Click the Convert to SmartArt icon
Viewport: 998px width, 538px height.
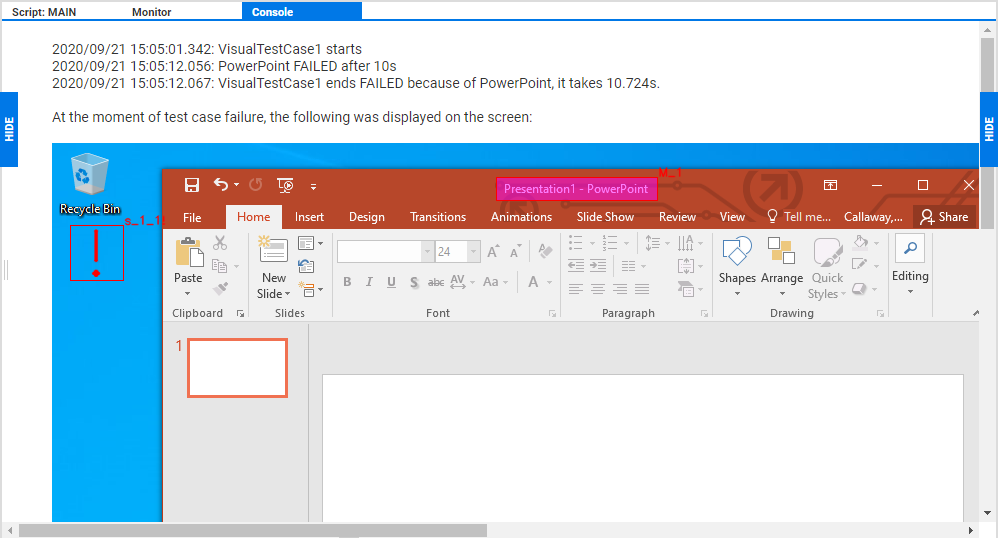click(x=685, y=289)
